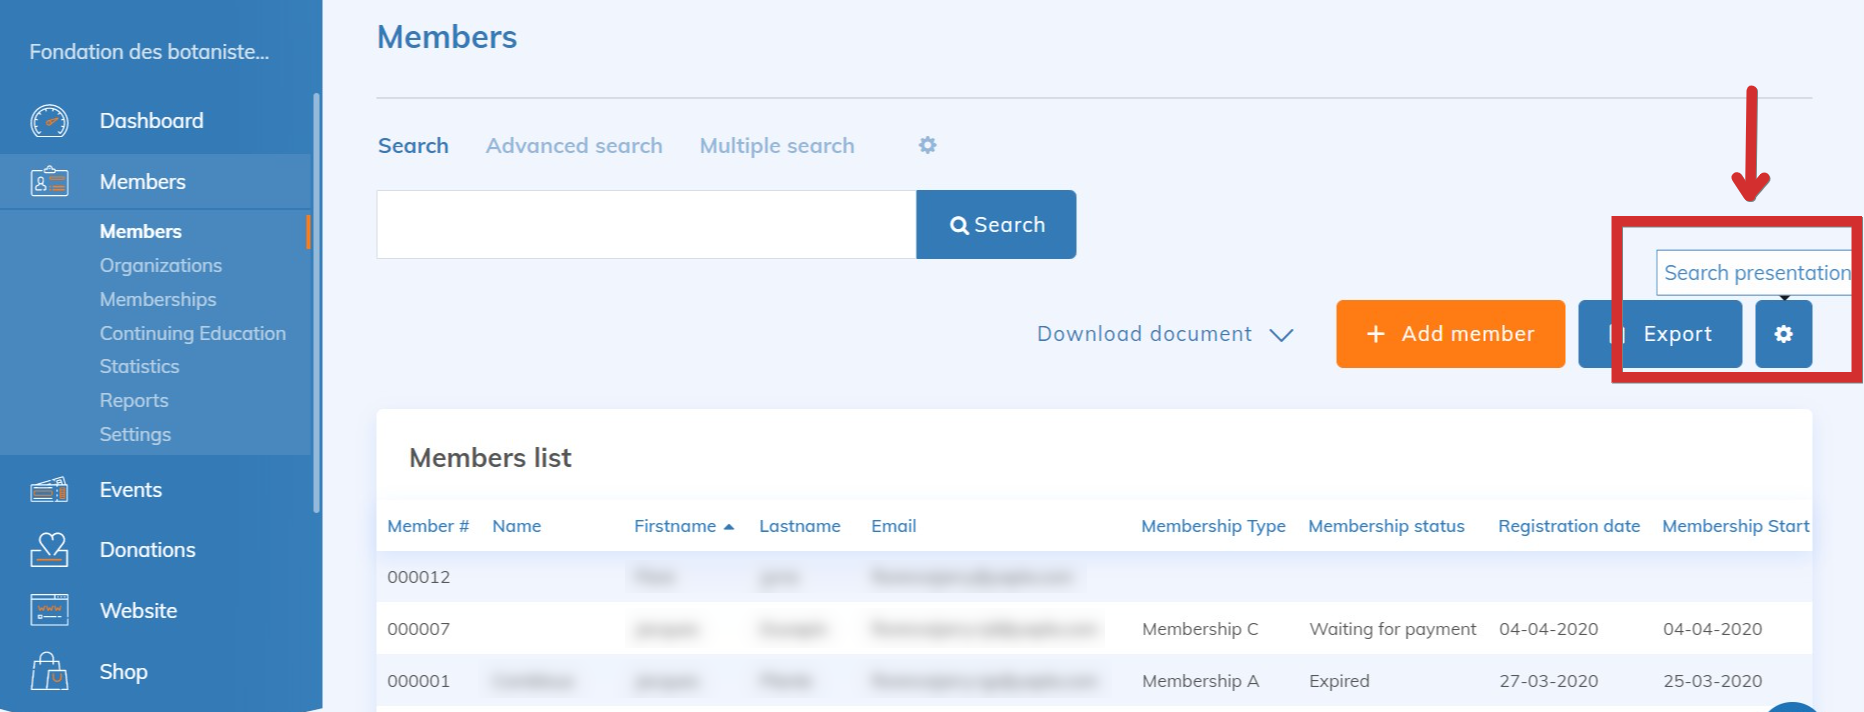This screenshot has width=1864, height=712.
Task: Click the Donations heart-in-hand icon
Action: (49, 550)
